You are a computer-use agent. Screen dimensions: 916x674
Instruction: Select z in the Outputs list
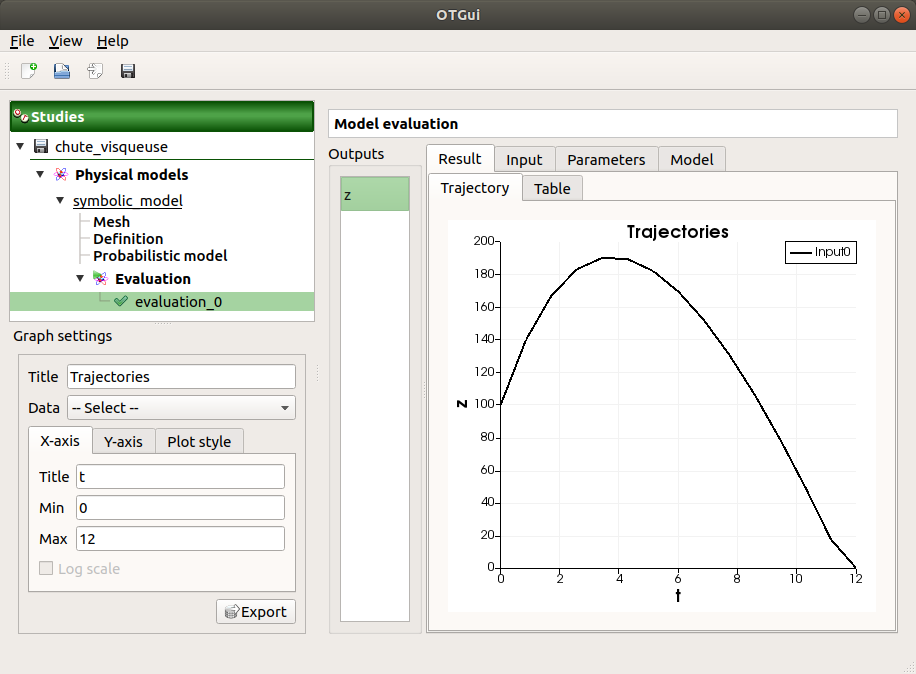(374, 194)
